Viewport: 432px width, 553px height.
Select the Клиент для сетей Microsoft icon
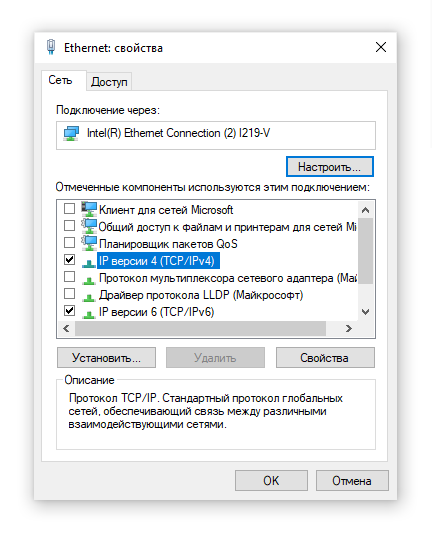89,209
